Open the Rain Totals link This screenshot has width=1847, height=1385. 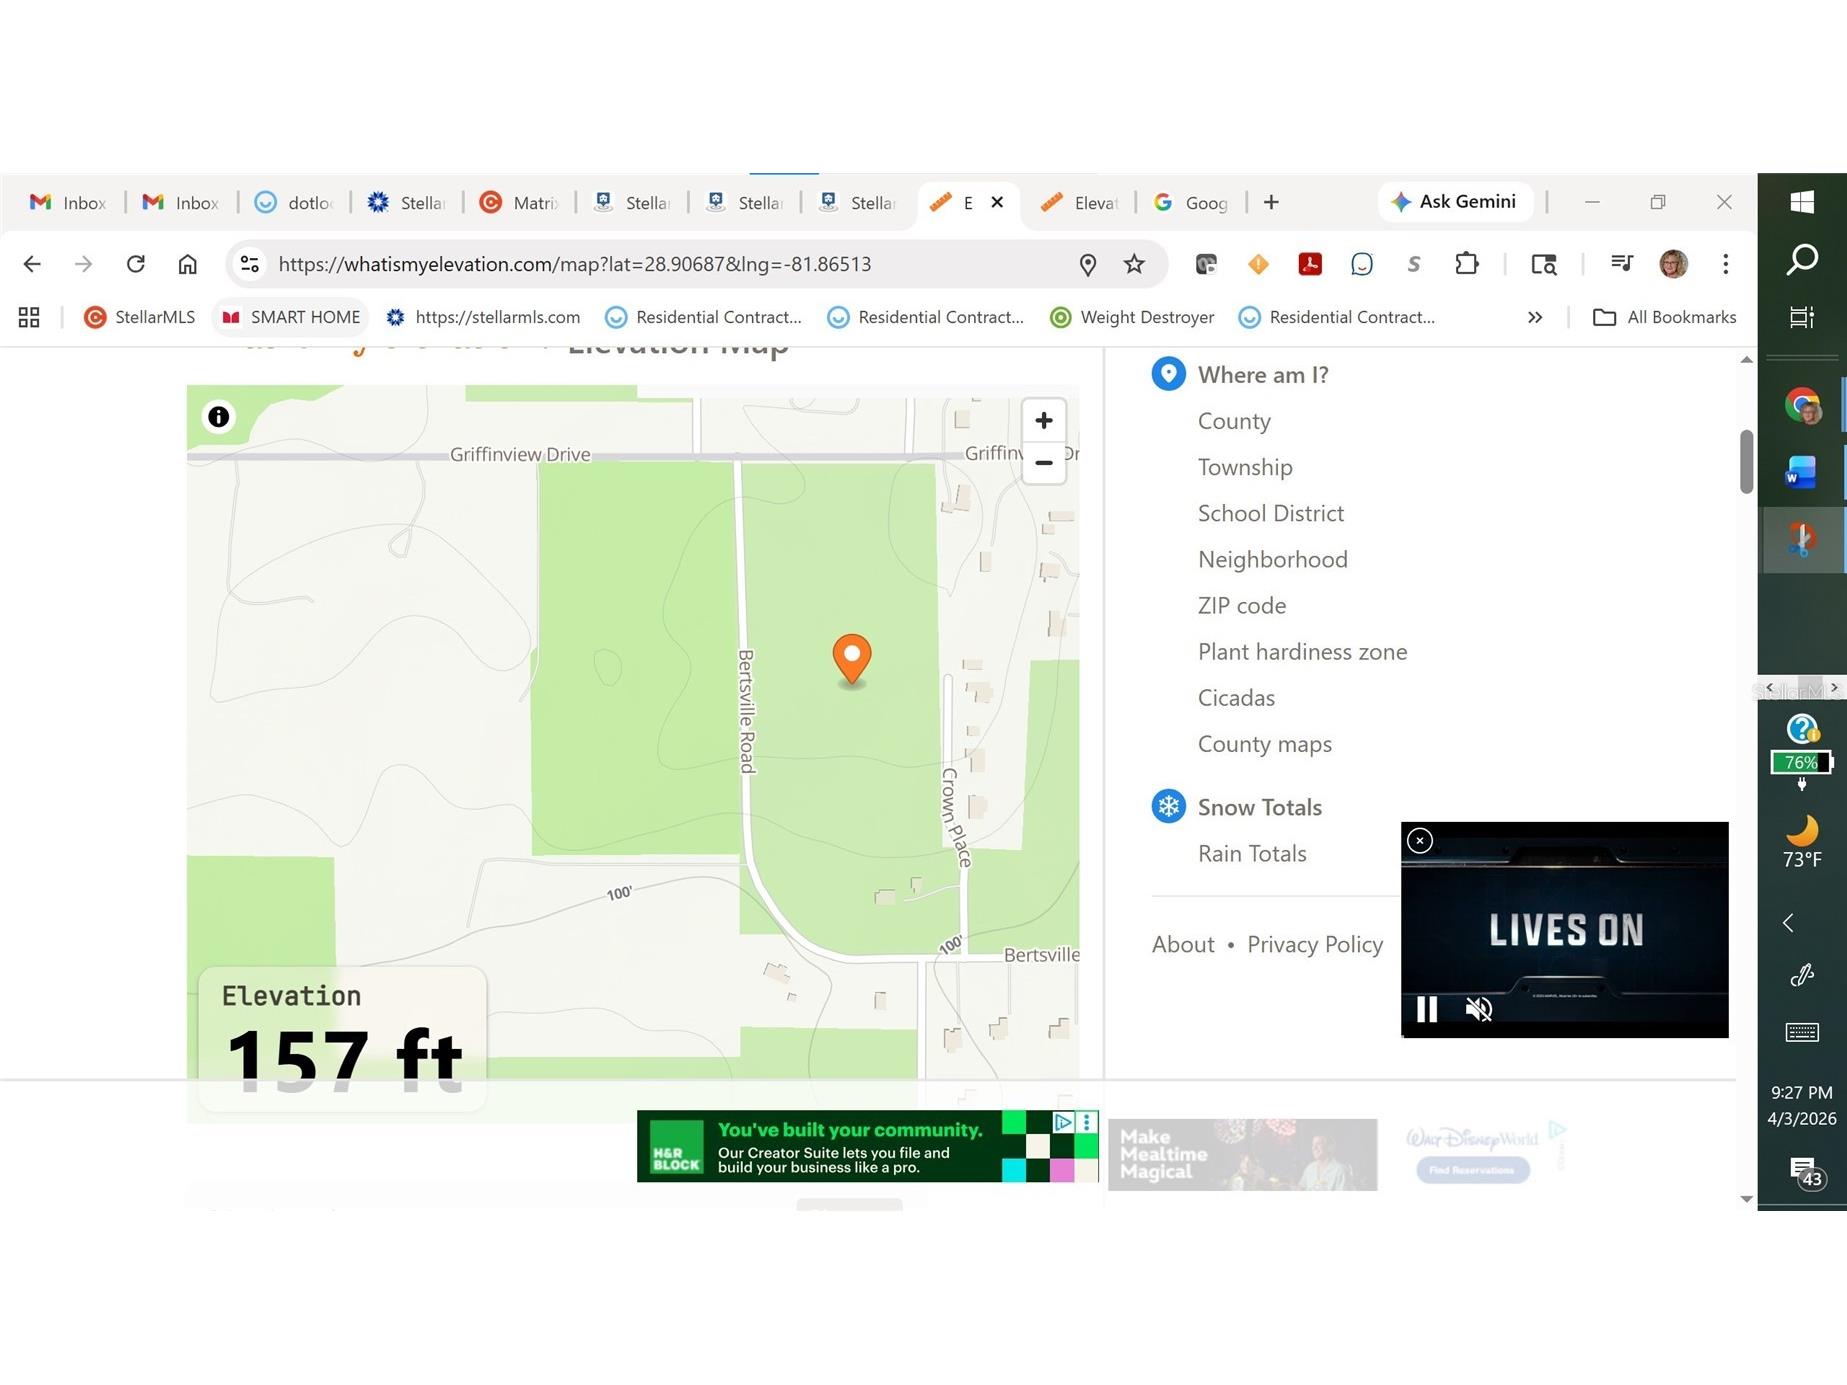pyautogui.click(x=1252, y=853)
